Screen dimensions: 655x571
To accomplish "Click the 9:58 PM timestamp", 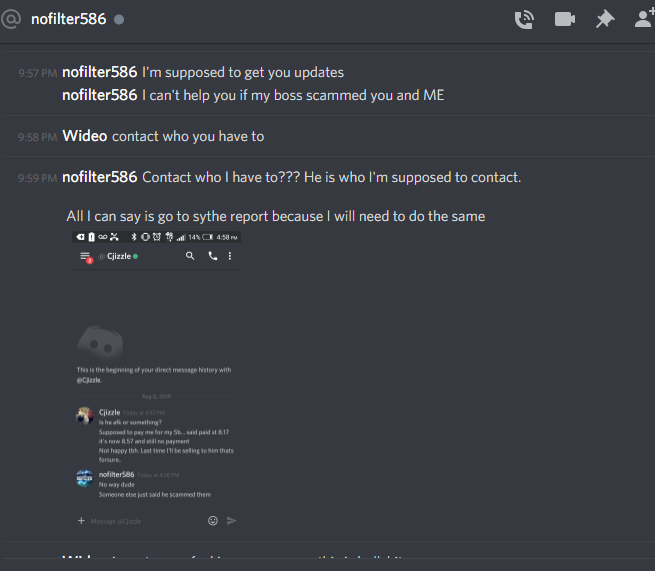I will click(x=37, y=137).
